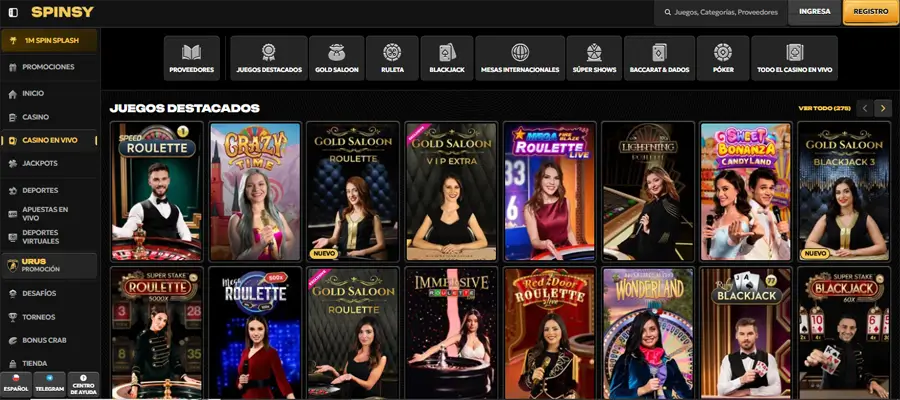This screenshot has width=900, height=400.
Task: Open the Lightning Roulette game thumbnail
Action: (648, 192)
